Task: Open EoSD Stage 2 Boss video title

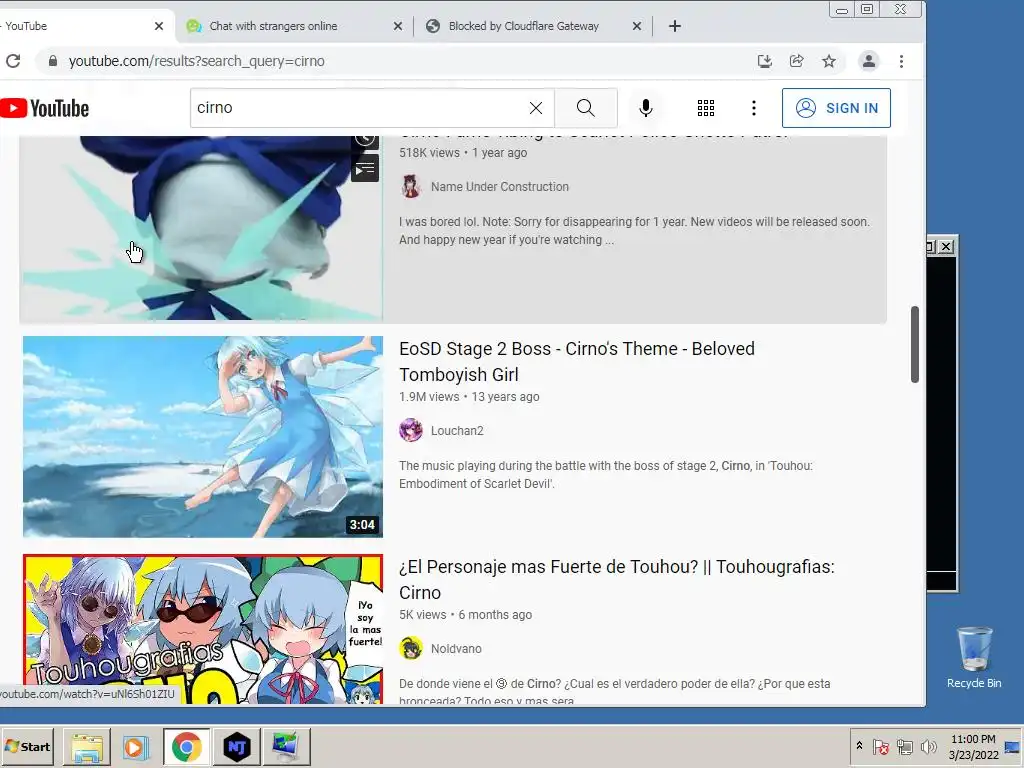Action: [577, 362]
